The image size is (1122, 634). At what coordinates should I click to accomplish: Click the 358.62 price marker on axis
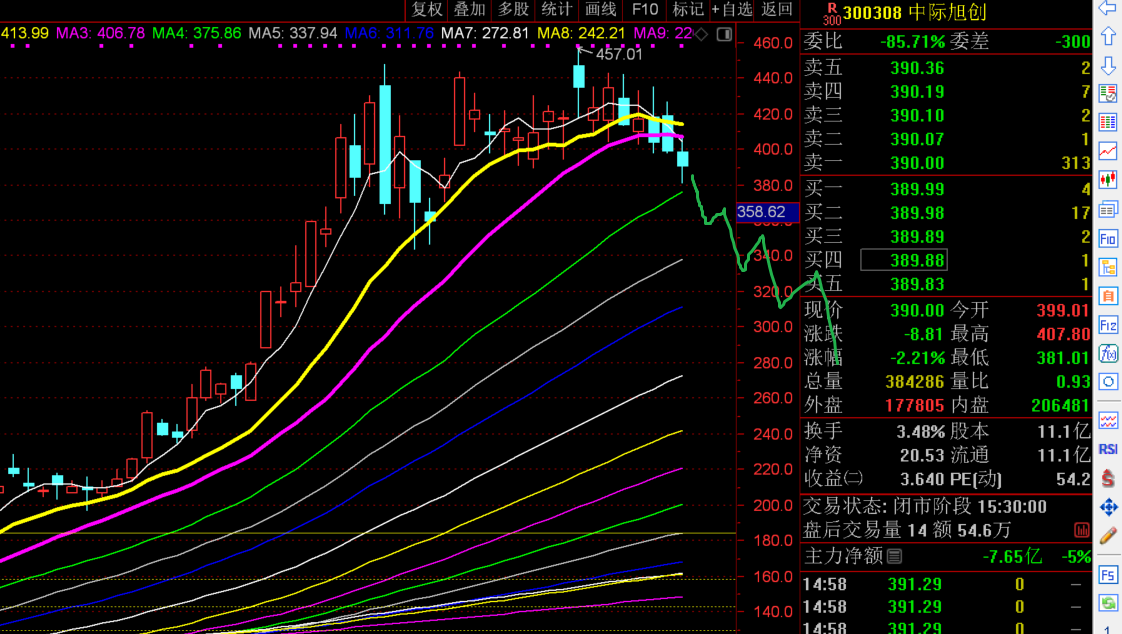(767, 212)
